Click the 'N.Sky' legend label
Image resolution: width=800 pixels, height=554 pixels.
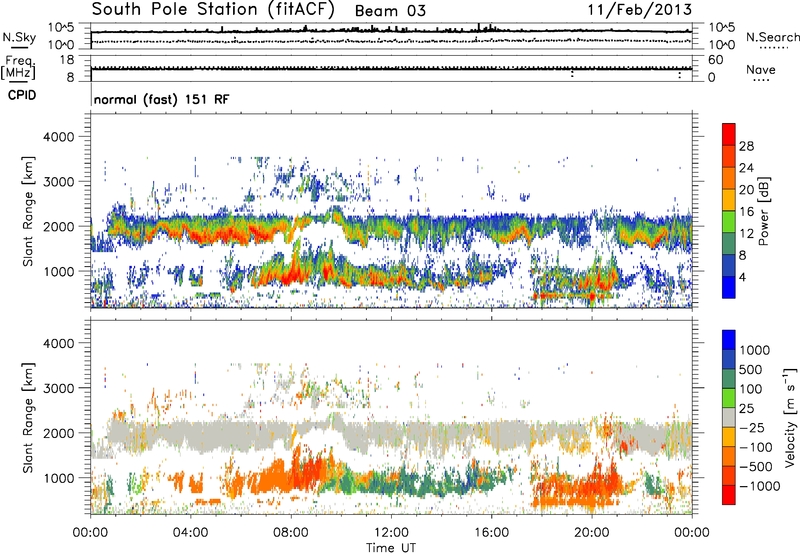[19, 37]
